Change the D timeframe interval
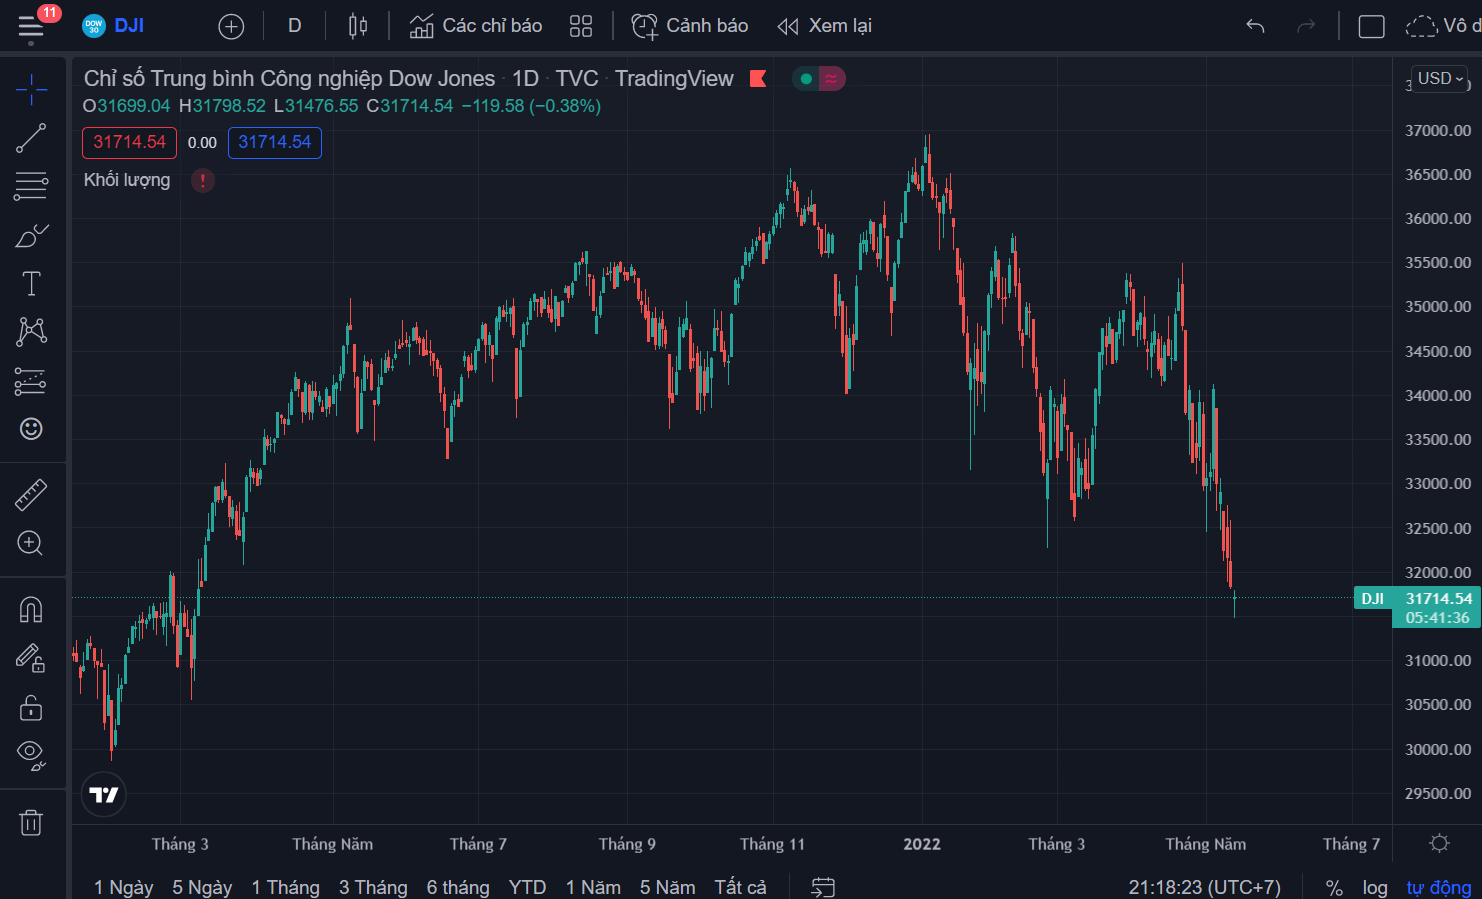 (295, 26)
